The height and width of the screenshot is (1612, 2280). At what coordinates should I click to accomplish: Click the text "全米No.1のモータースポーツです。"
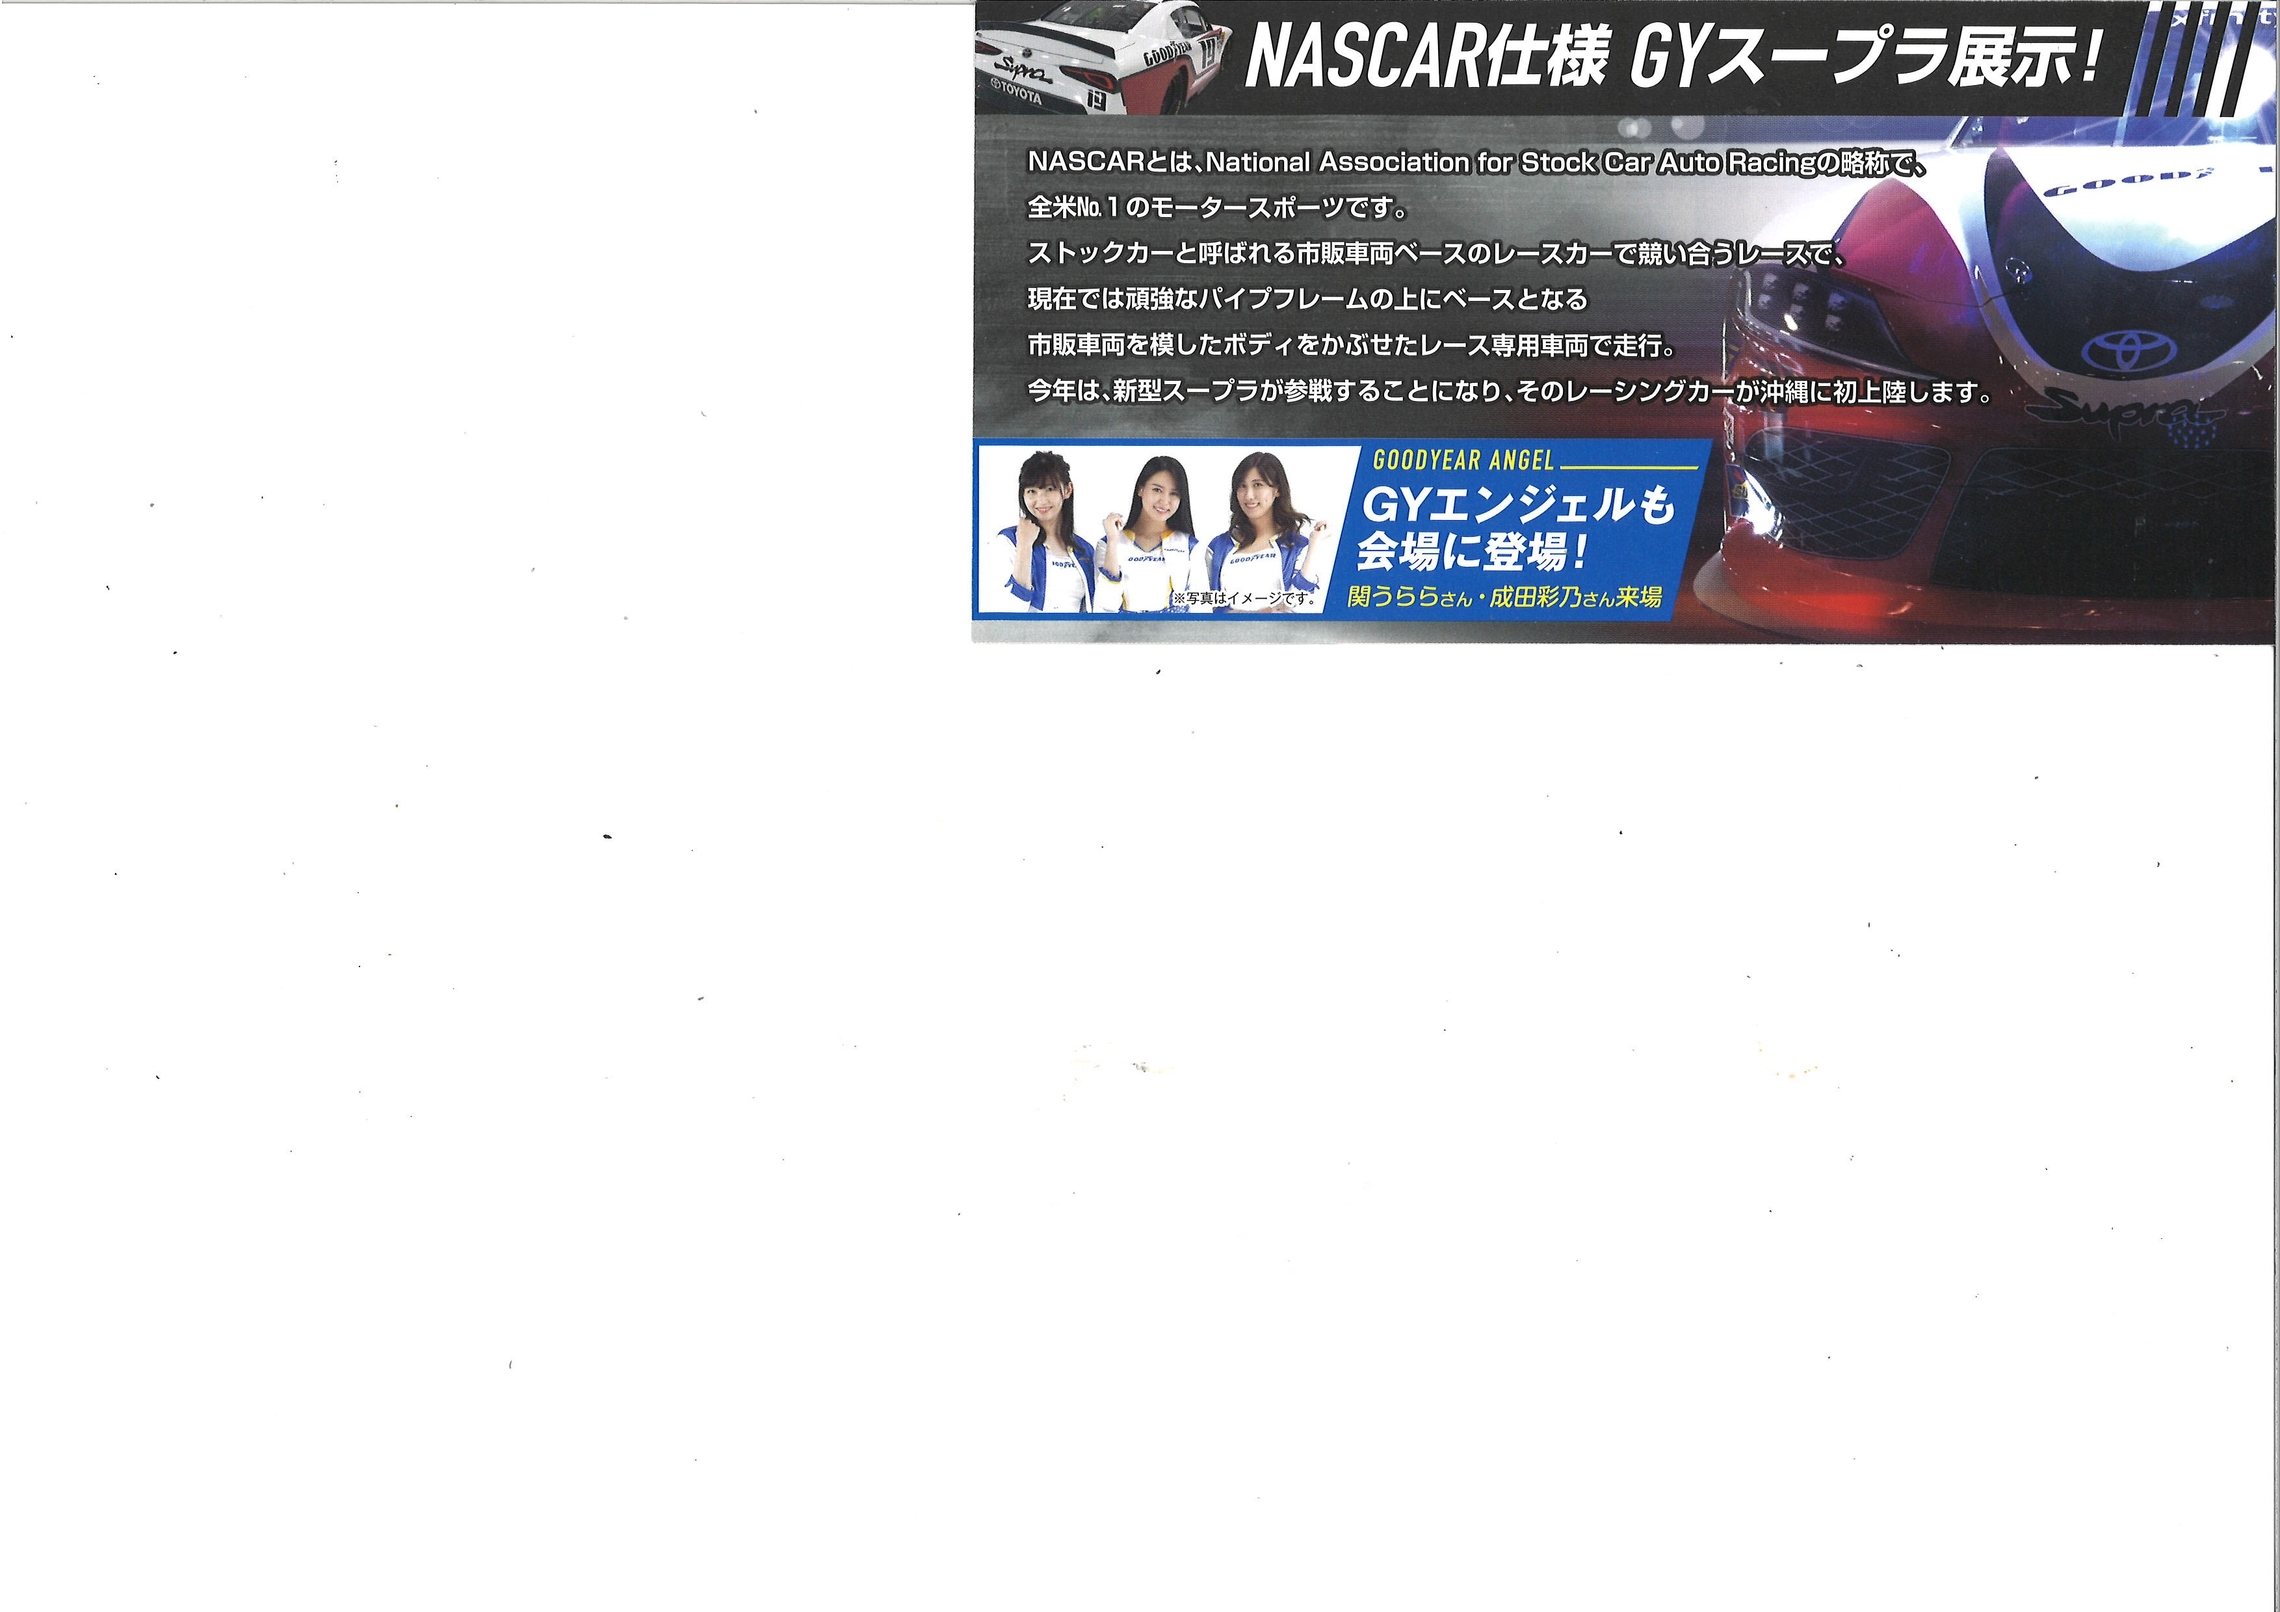click(x=1218, y=208)
